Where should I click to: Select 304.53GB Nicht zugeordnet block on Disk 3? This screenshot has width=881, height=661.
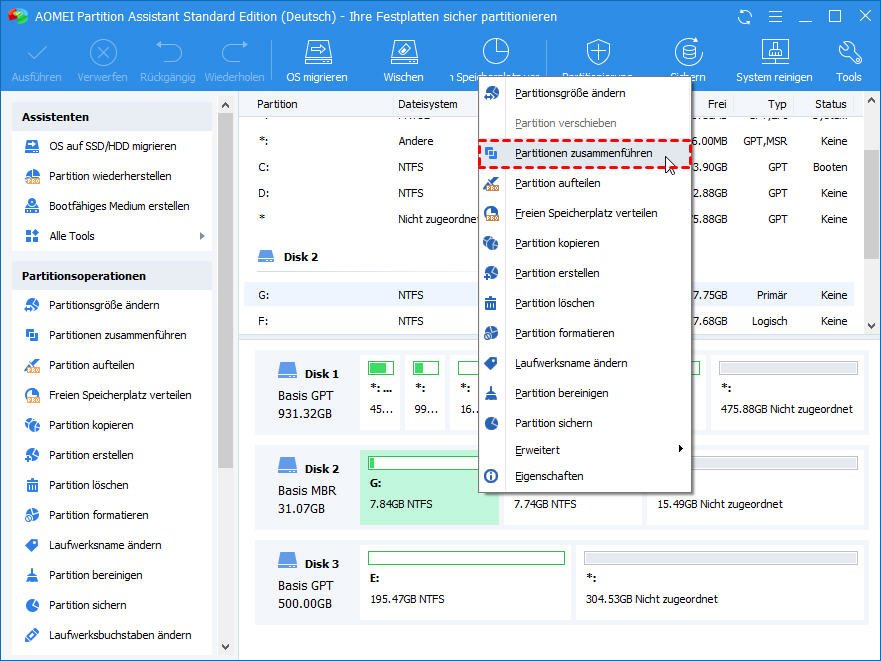(720, 582)
